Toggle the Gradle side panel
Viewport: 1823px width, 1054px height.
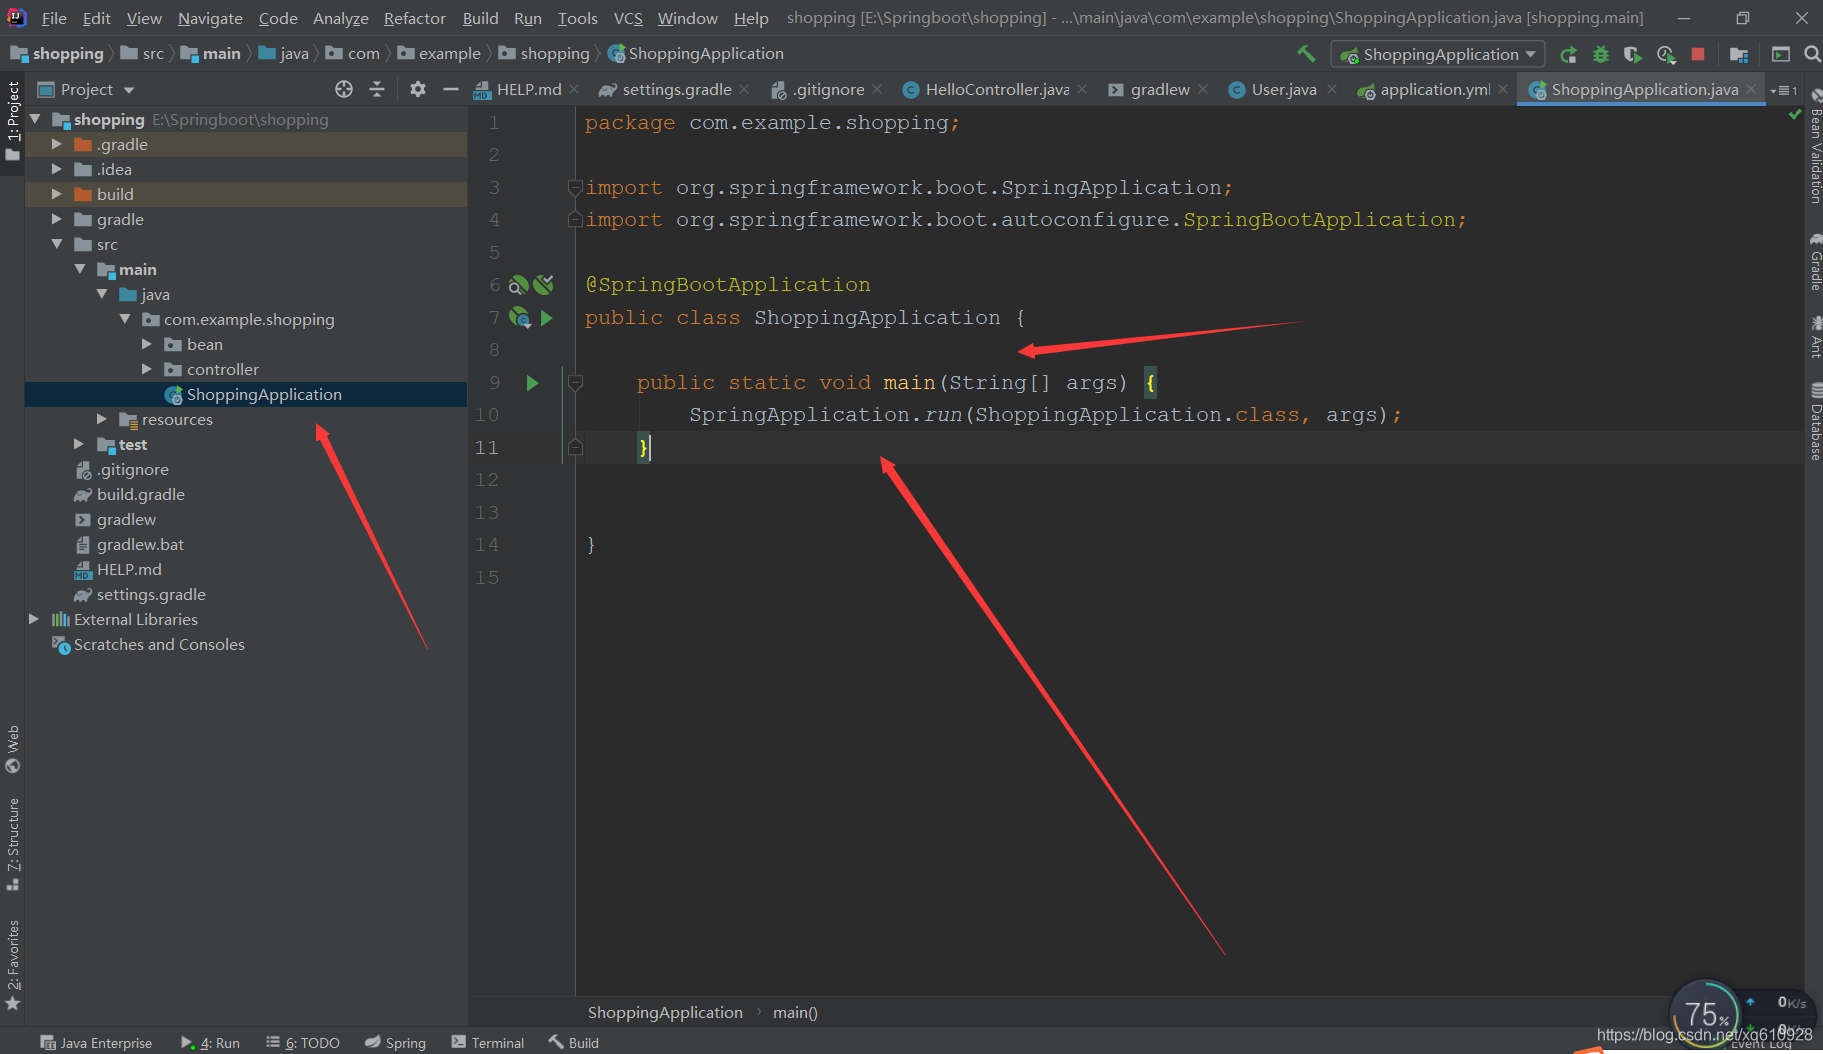click(1814, 262)
